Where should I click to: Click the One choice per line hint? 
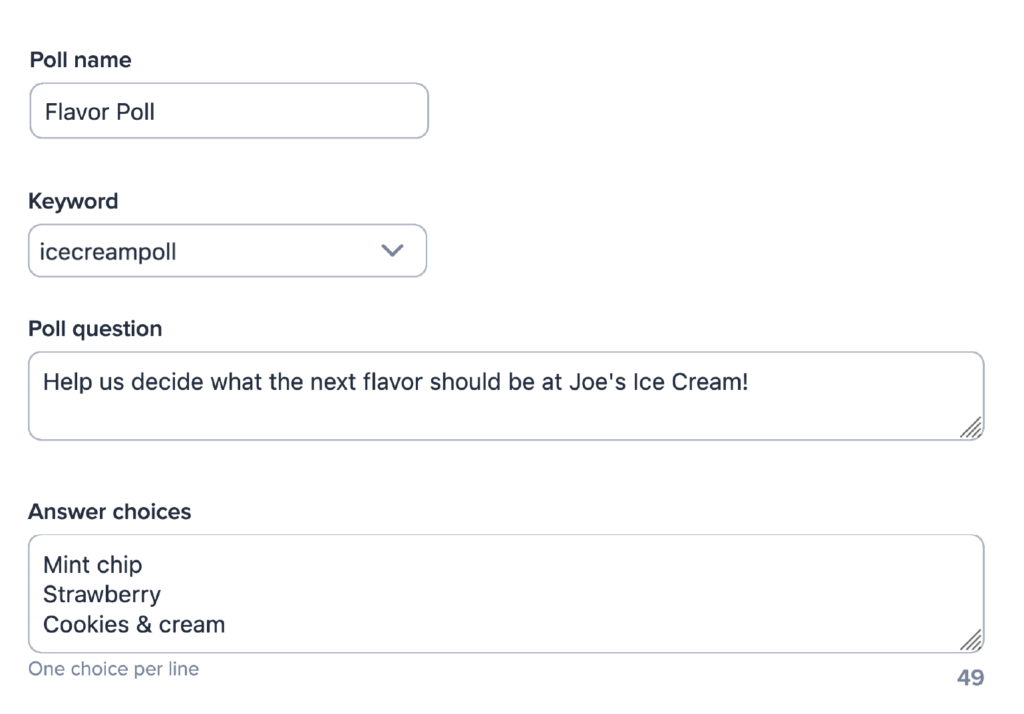point(113,669)
